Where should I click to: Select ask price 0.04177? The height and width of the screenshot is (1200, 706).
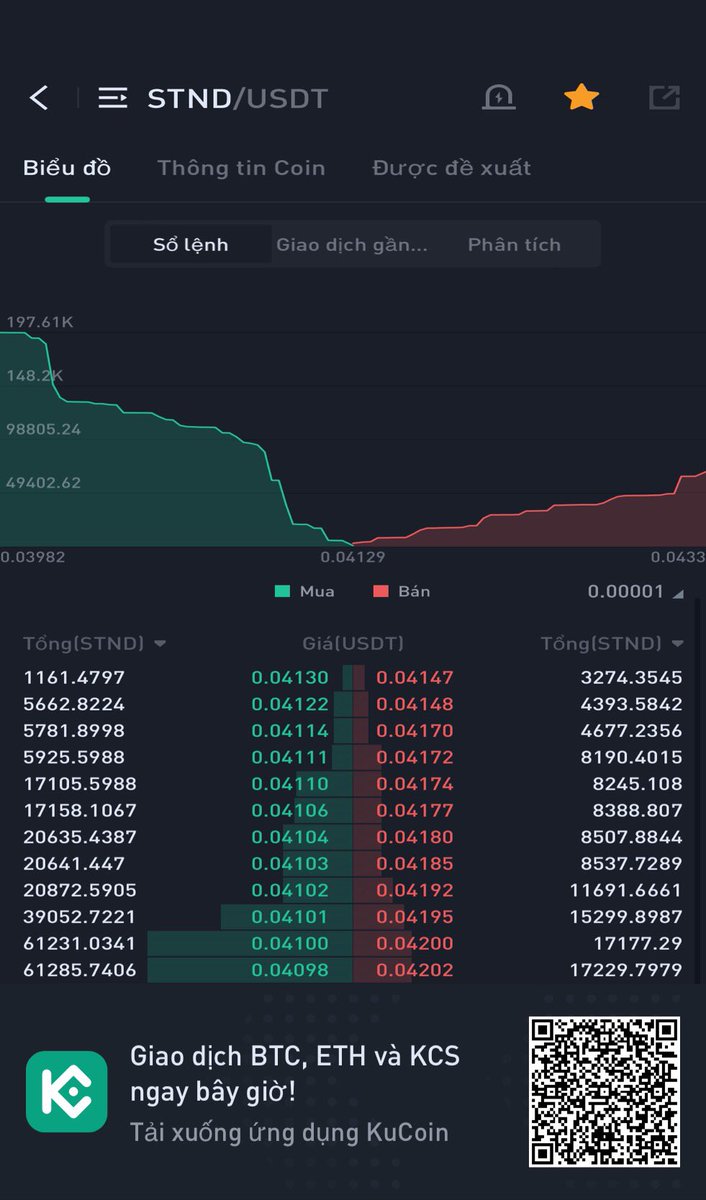tap(415, 810)
